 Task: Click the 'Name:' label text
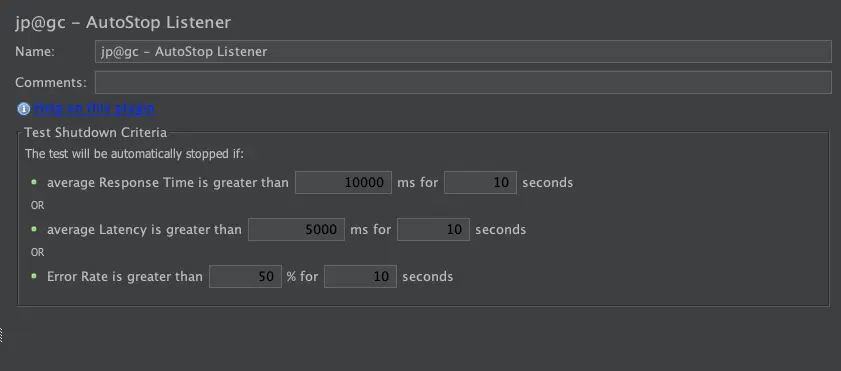(35, 51)
